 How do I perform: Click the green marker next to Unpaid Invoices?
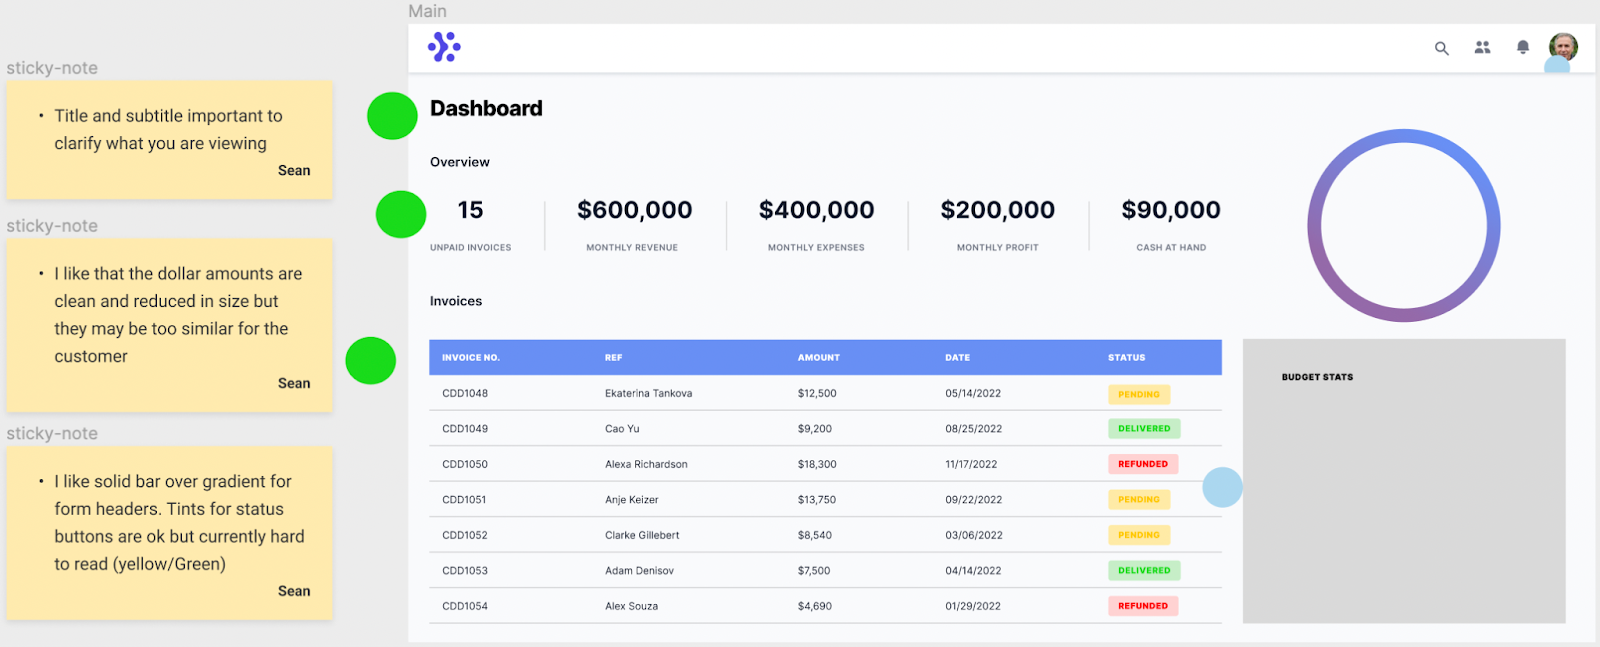coord(401,214)
